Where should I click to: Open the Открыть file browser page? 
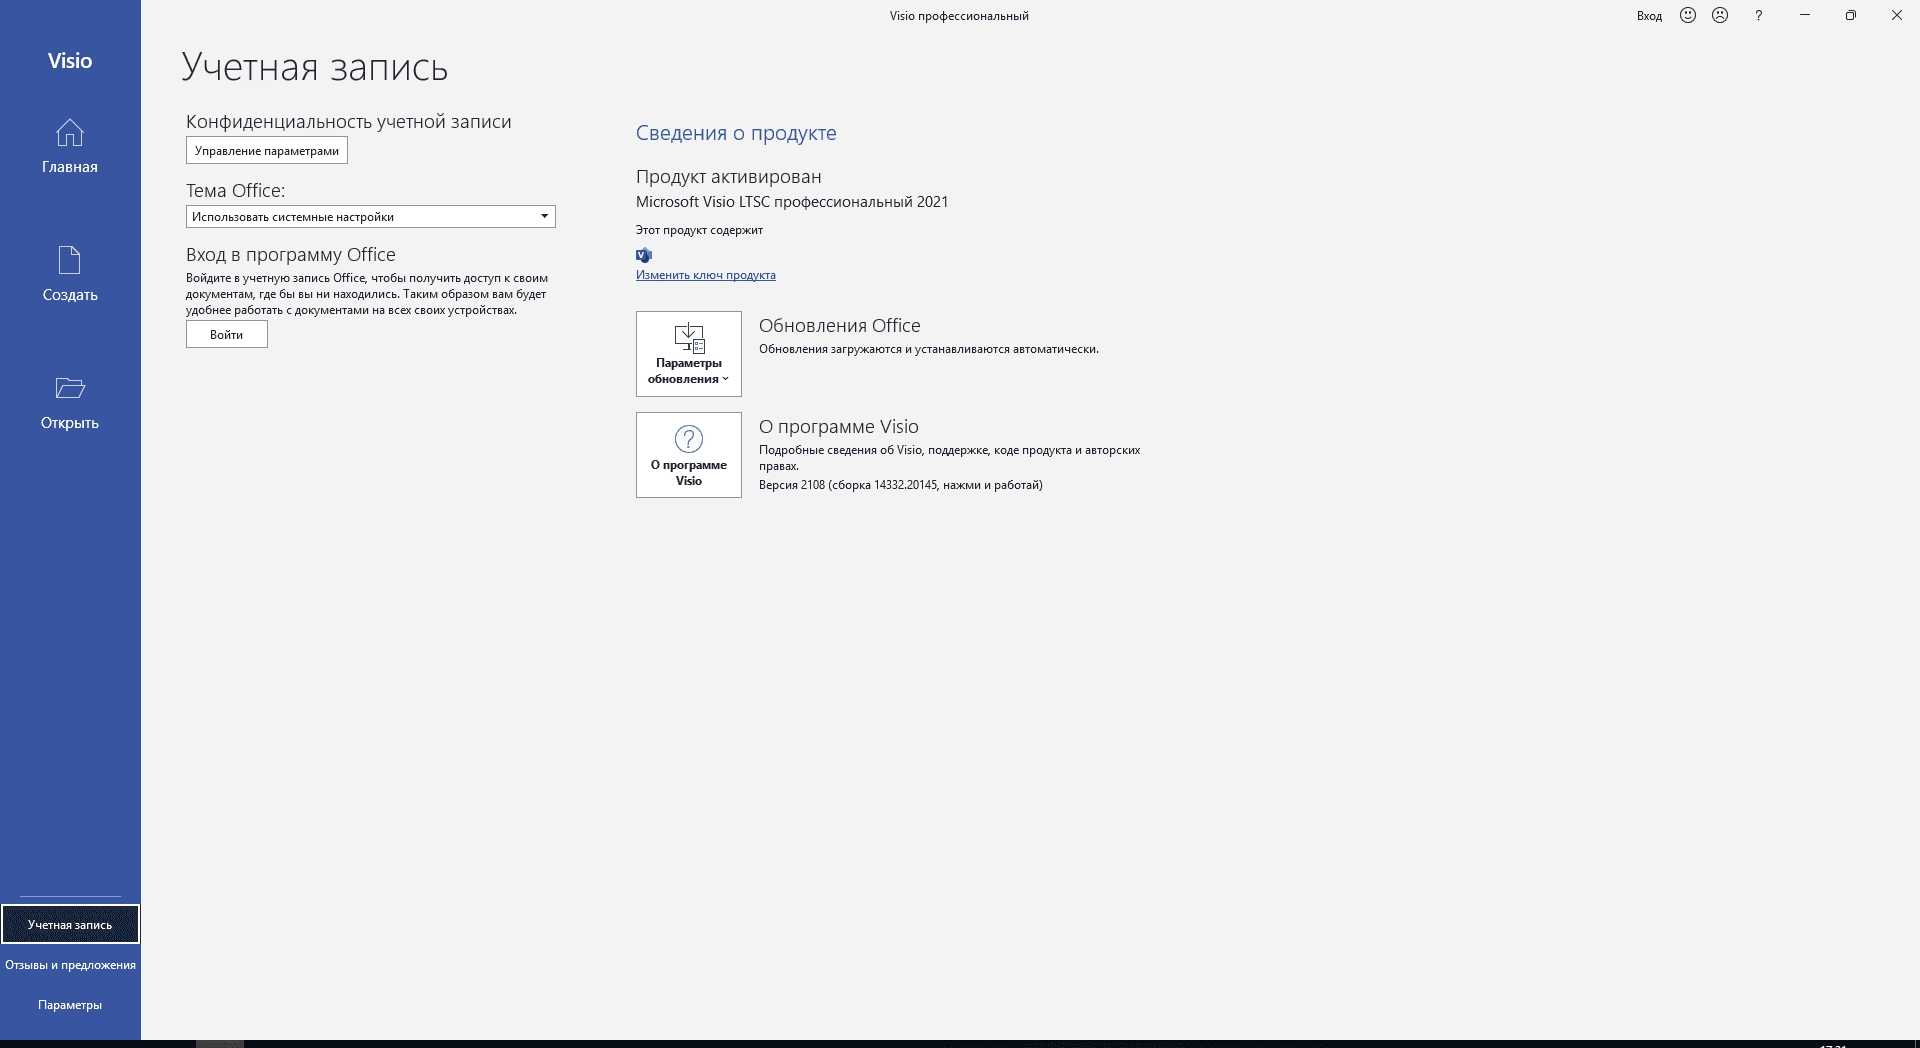(x=70, y=402)
